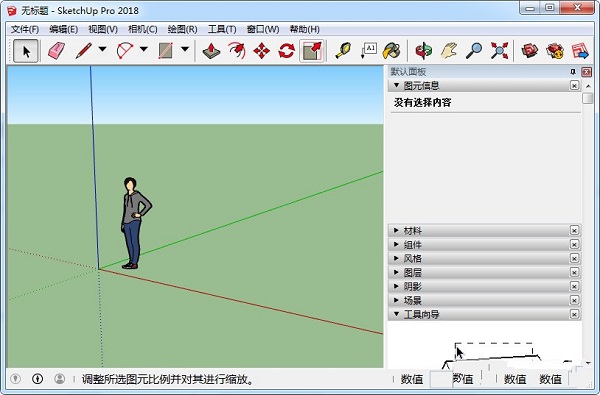Select the Pan hand tool
The width and height of the screenshot is (600, 395).
coord(449,51)
